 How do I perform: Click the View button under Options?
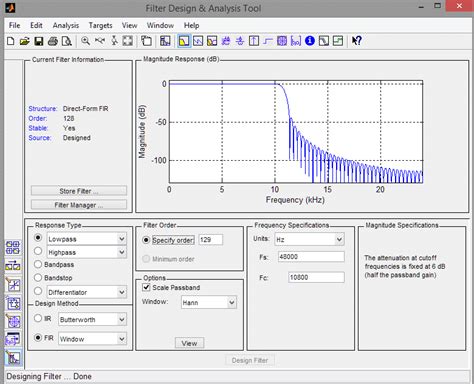tap(189, 343)
